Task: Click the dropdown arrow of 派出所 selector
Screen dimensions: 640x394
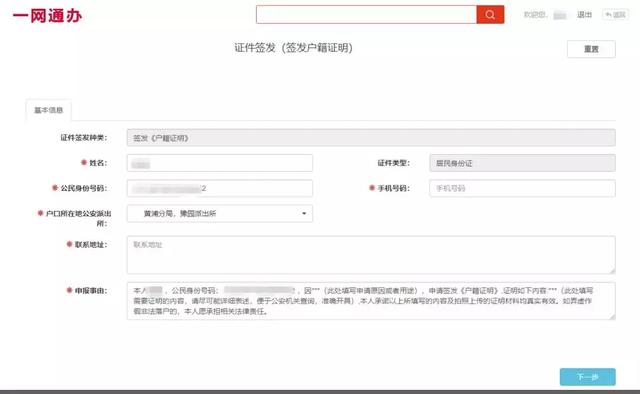Action: click(x=304, y=214)
